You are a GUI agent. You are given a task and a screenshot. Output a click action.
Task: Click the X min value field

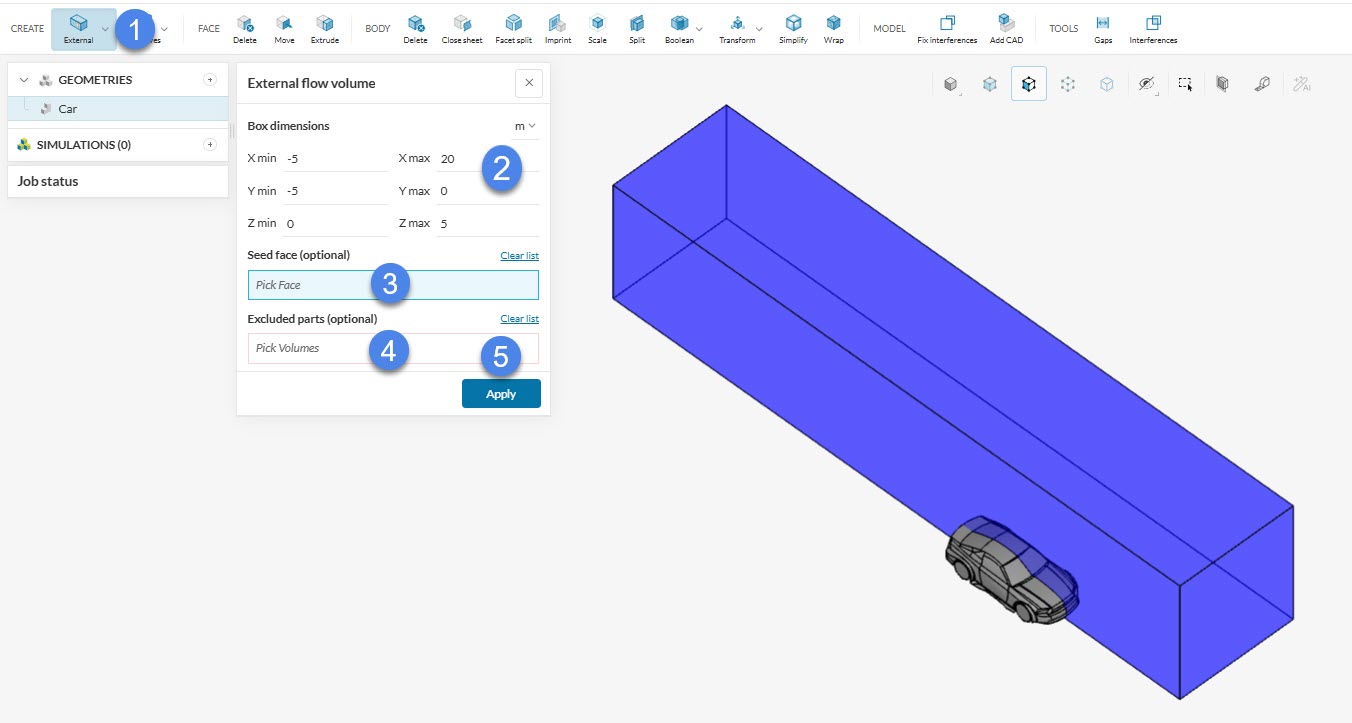pyautogui.click(x=334, y=158)
